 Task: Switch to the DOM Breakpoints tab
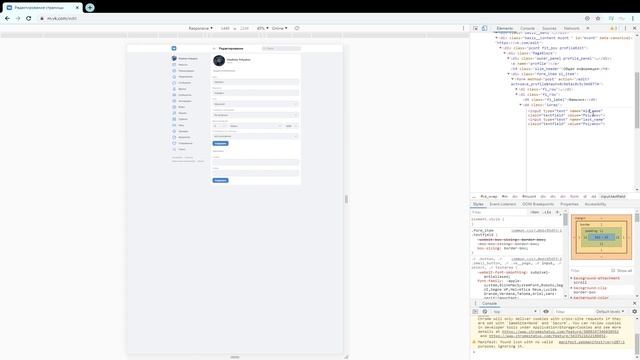538,204
